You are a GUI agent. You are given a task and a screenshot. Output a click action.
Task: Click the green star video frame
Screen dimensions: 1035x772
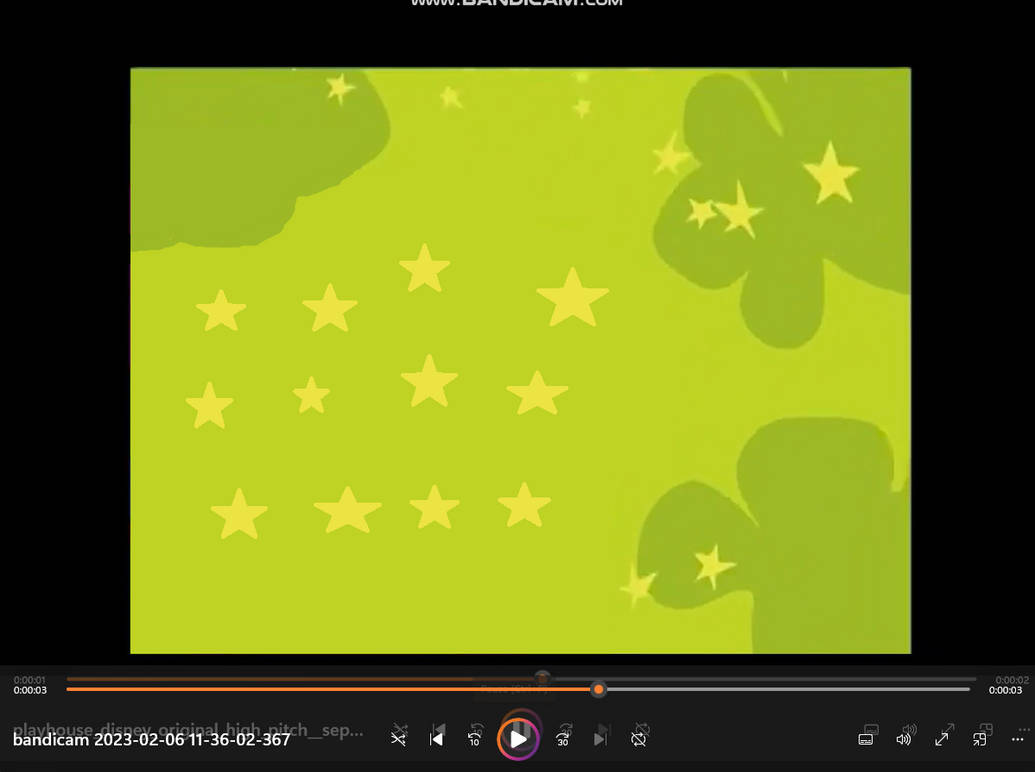coord(520,360)
